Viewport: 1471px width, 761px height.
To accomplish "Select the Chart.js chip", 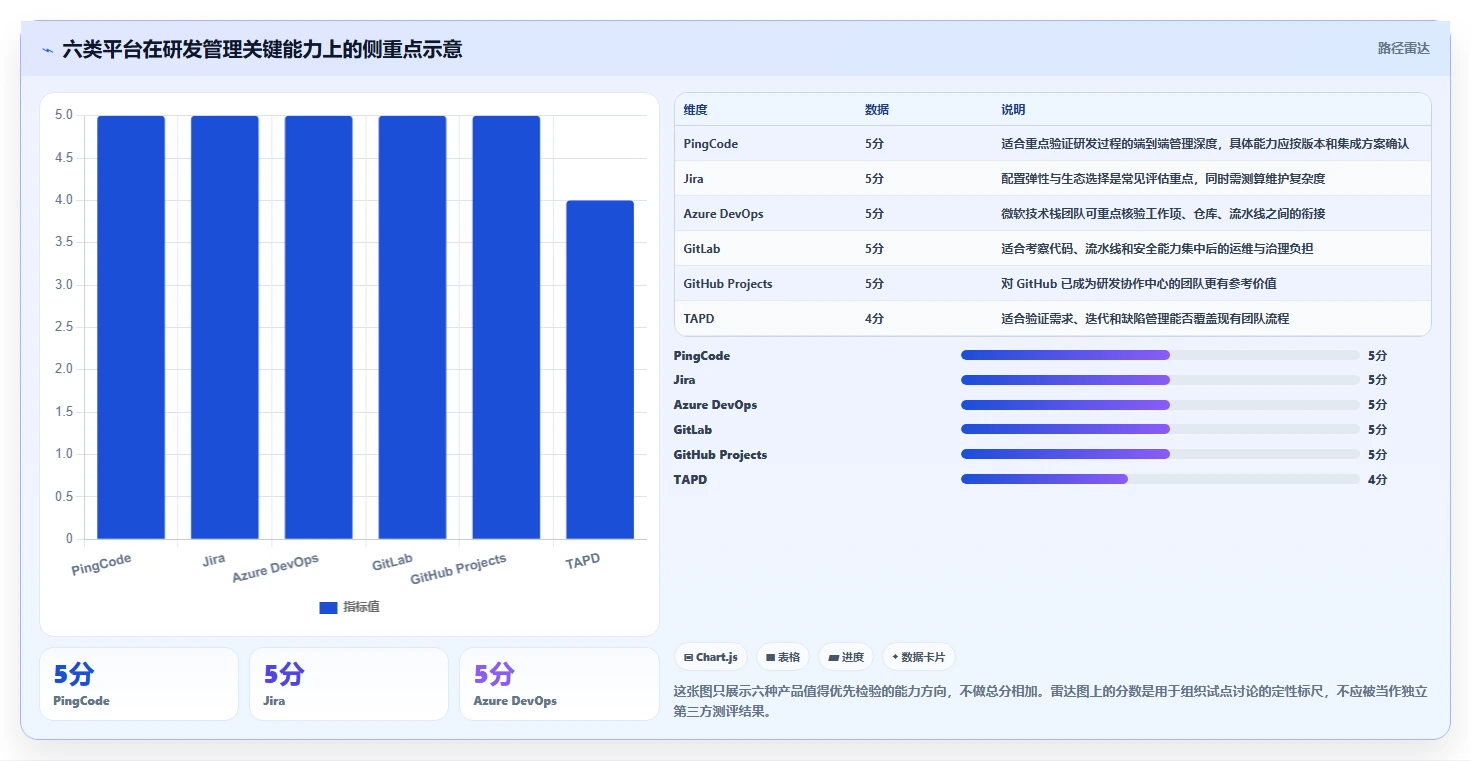I will (711, 657).
